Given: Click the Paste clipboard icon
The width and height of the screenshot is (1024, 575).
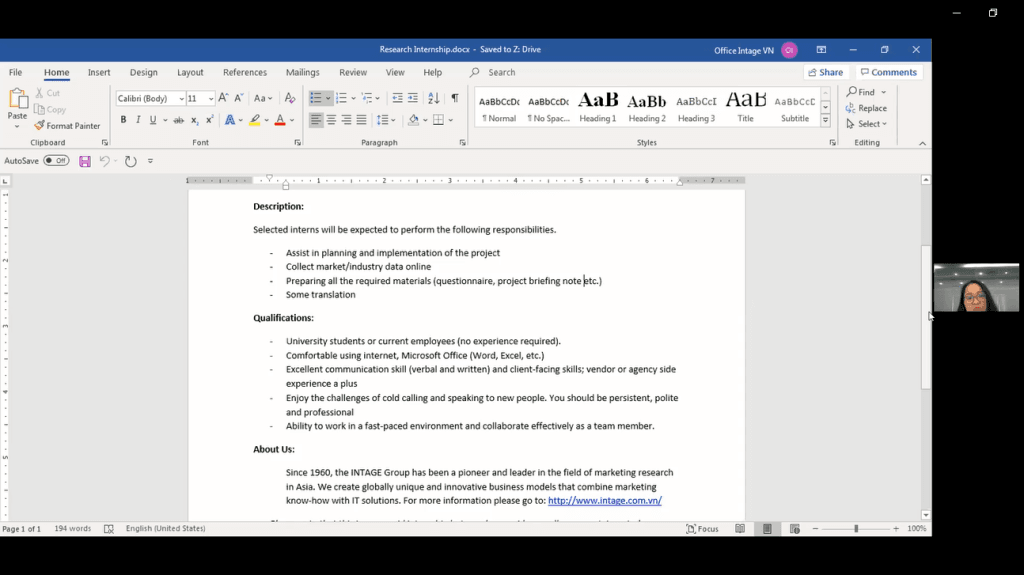Looking at the screenshot, I should [18, 99].
